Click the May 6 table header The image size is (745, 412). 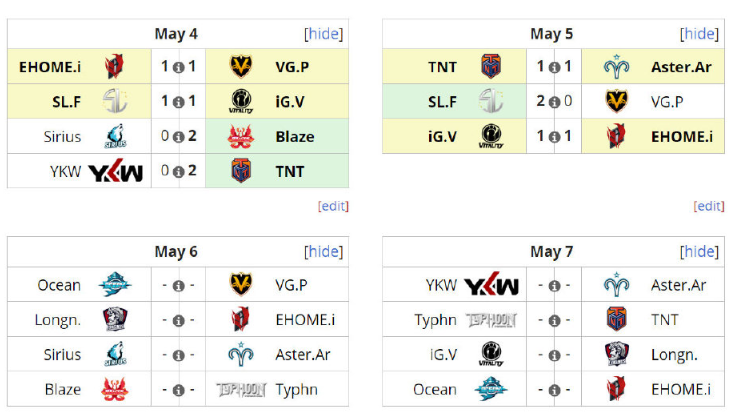176,251
